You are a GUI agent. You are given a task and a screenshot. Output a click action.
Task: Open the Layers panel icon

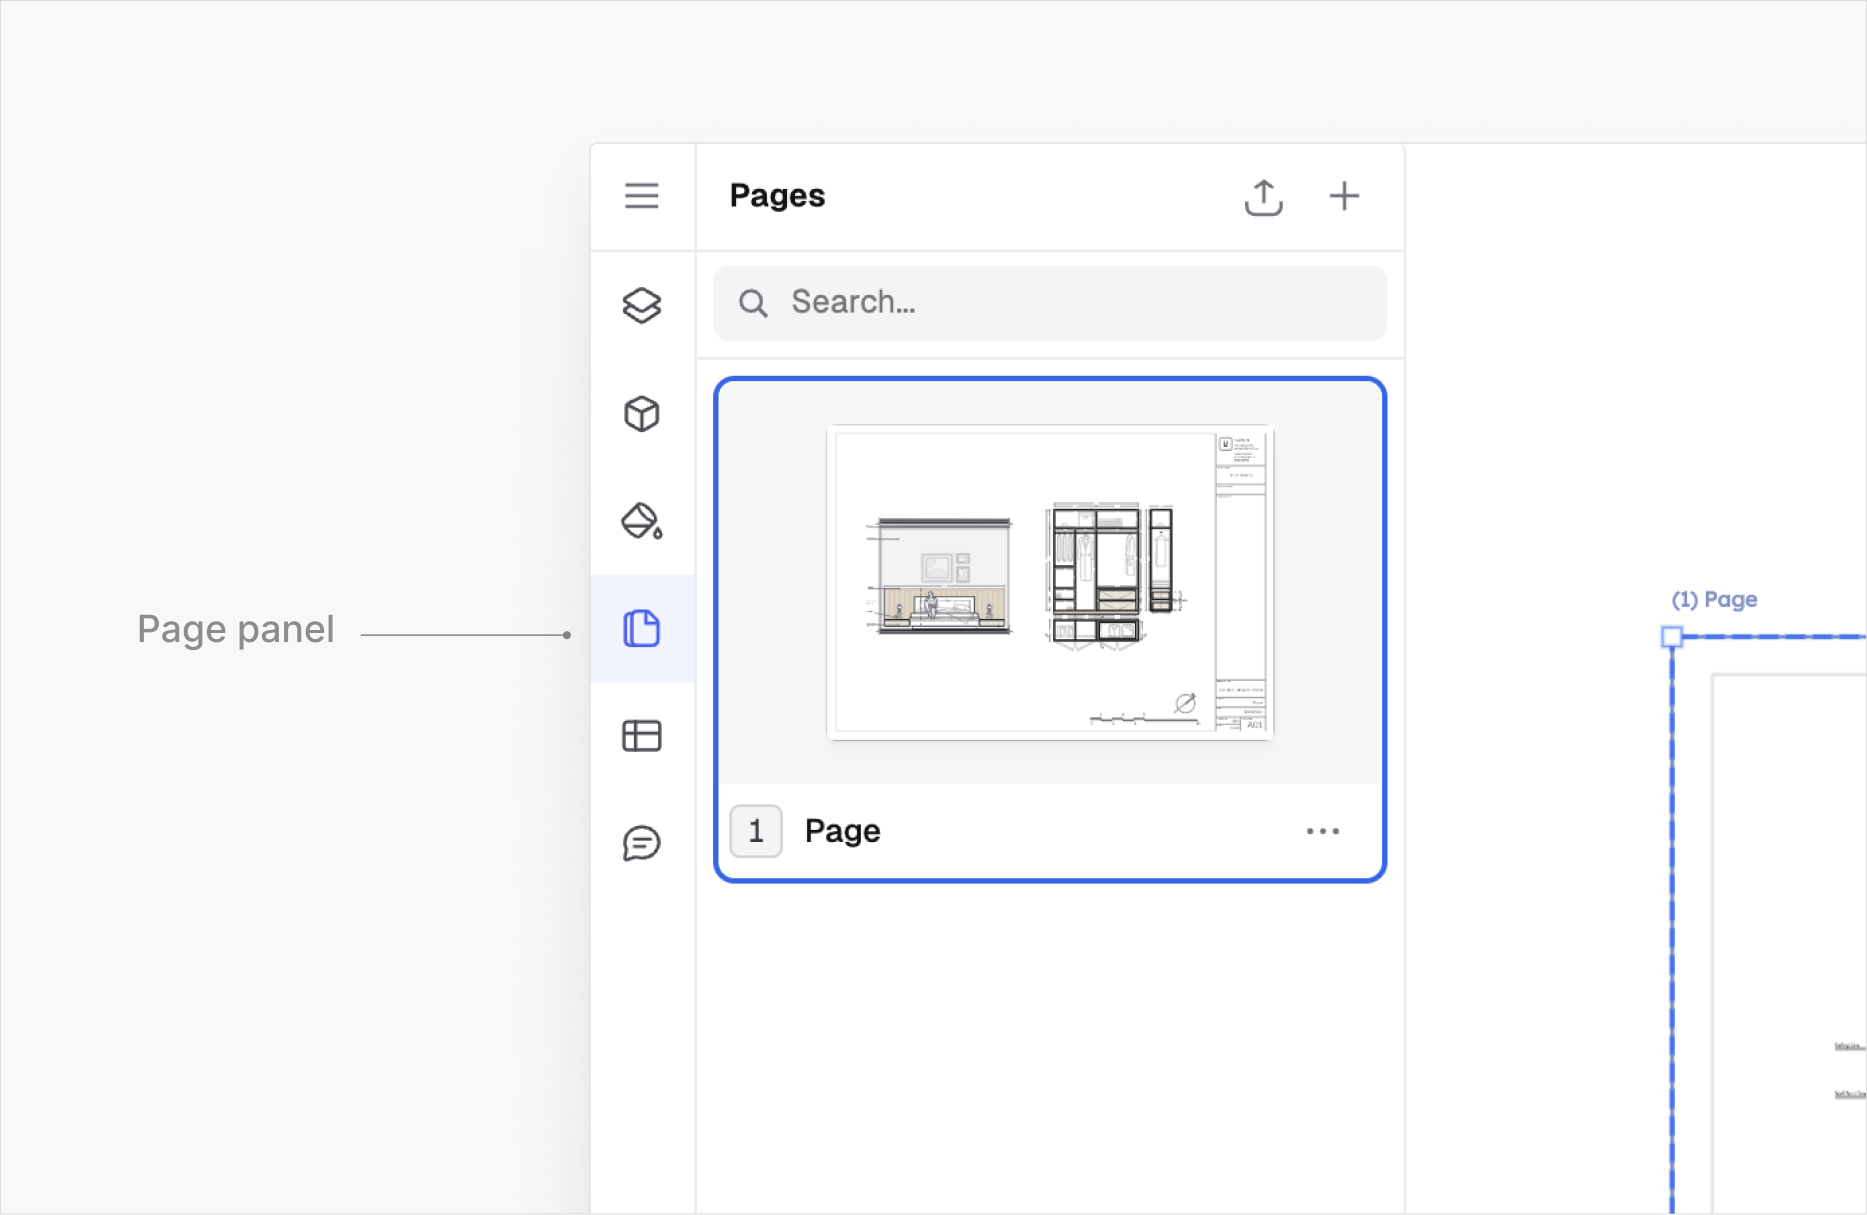coord(642,306)
